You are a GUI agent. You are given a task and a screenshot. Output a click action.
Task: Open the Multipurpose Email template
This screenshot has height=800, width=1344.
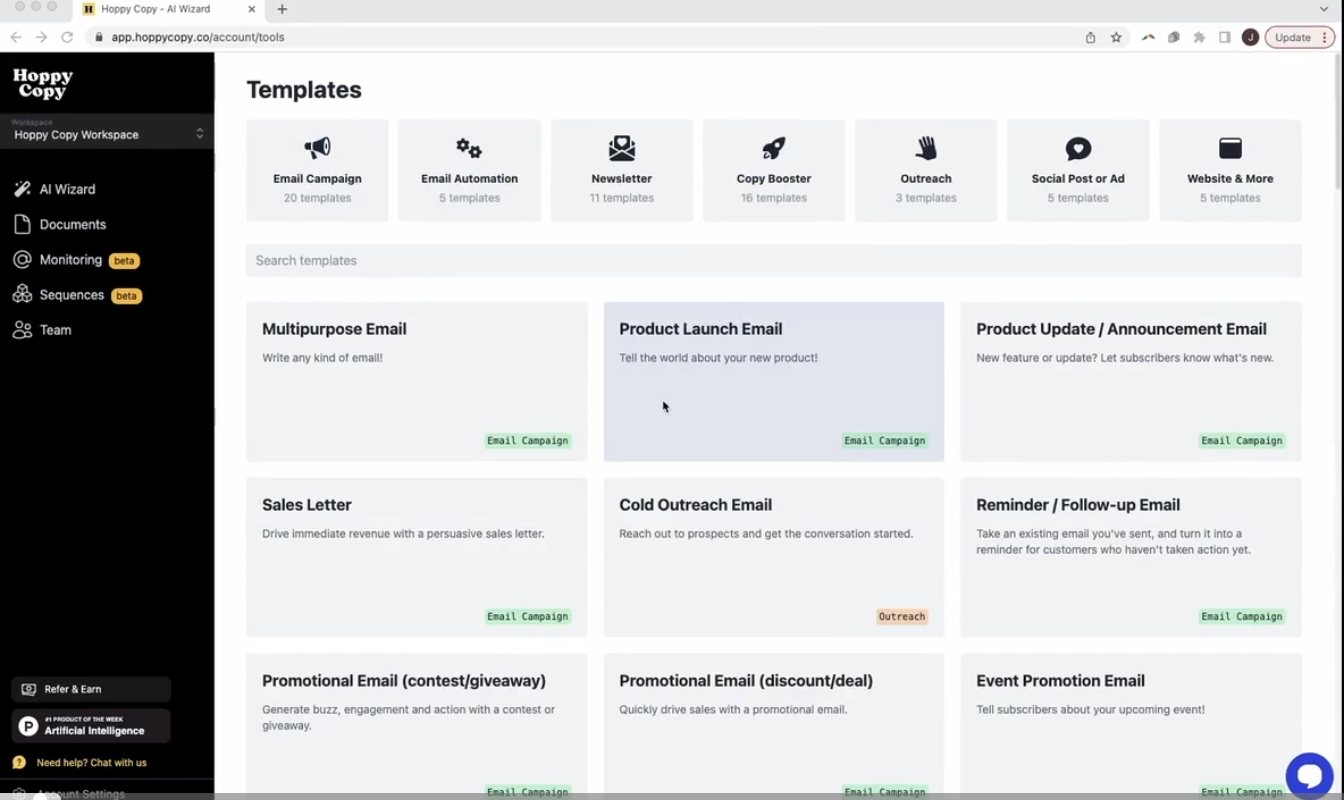point(417,381)
